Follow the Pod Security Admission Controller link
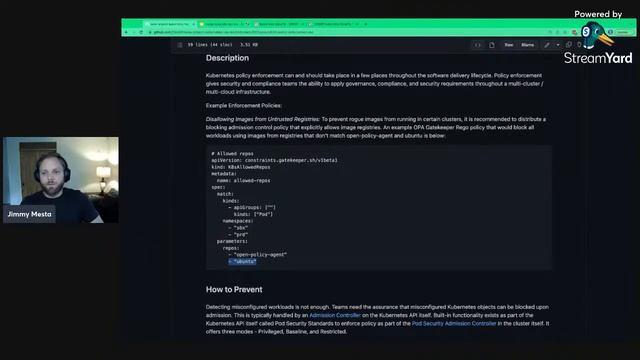640x360 pixels. [454, 323]
